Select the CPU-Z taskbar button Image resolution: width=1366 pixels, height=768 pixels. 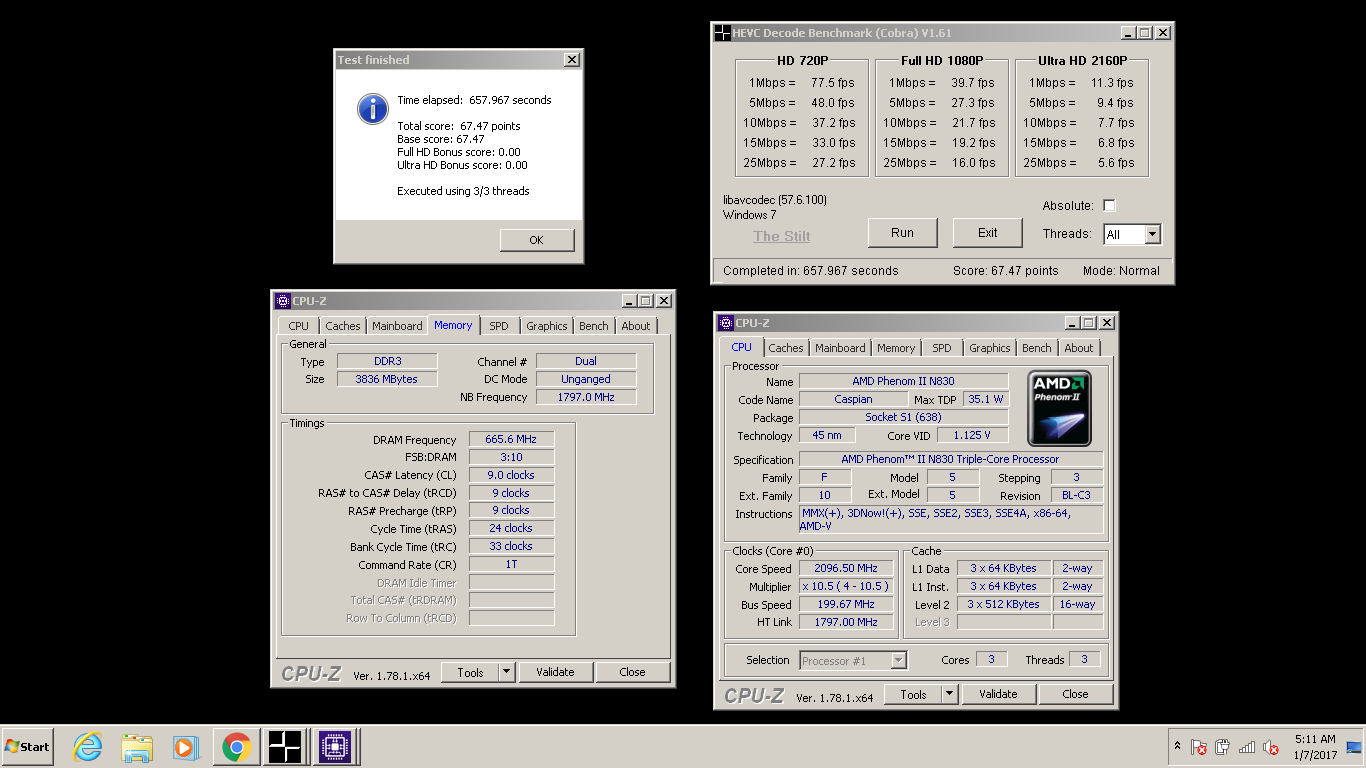335,747
